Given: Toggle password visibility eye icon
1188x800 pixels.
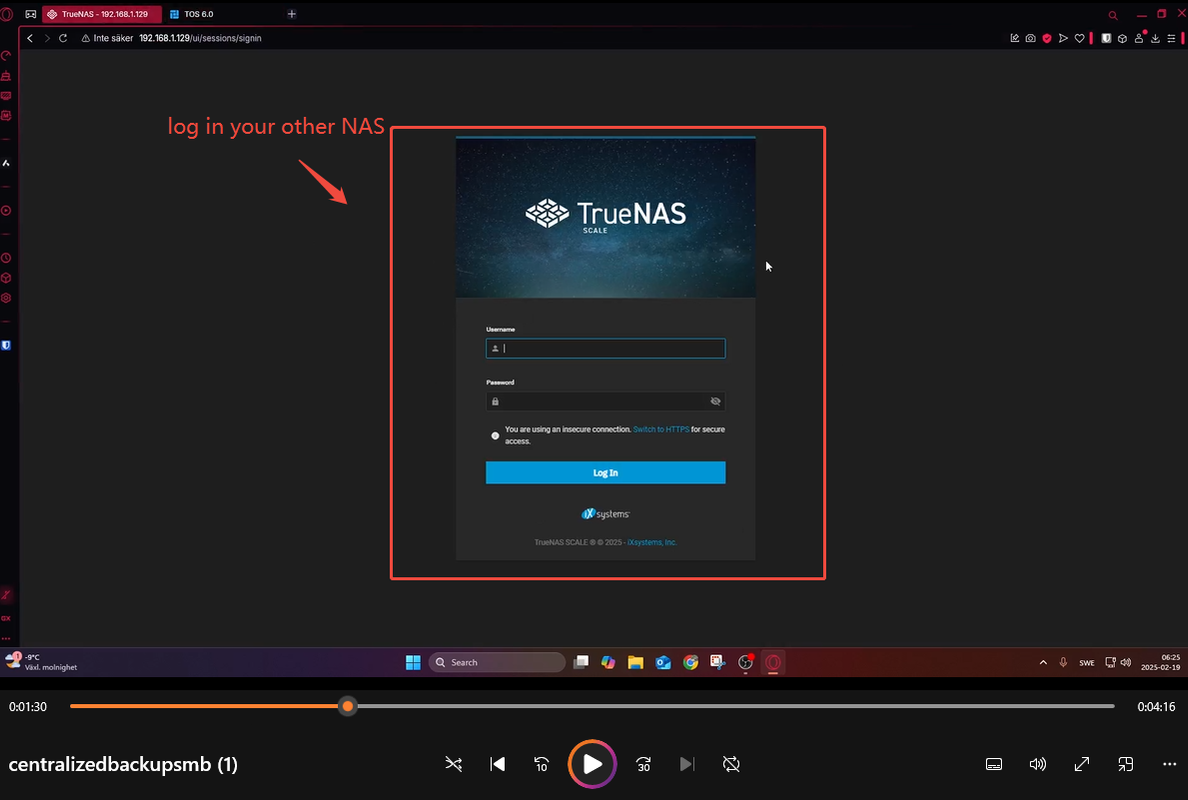Looking at the screenshot, I should [715, 401].
